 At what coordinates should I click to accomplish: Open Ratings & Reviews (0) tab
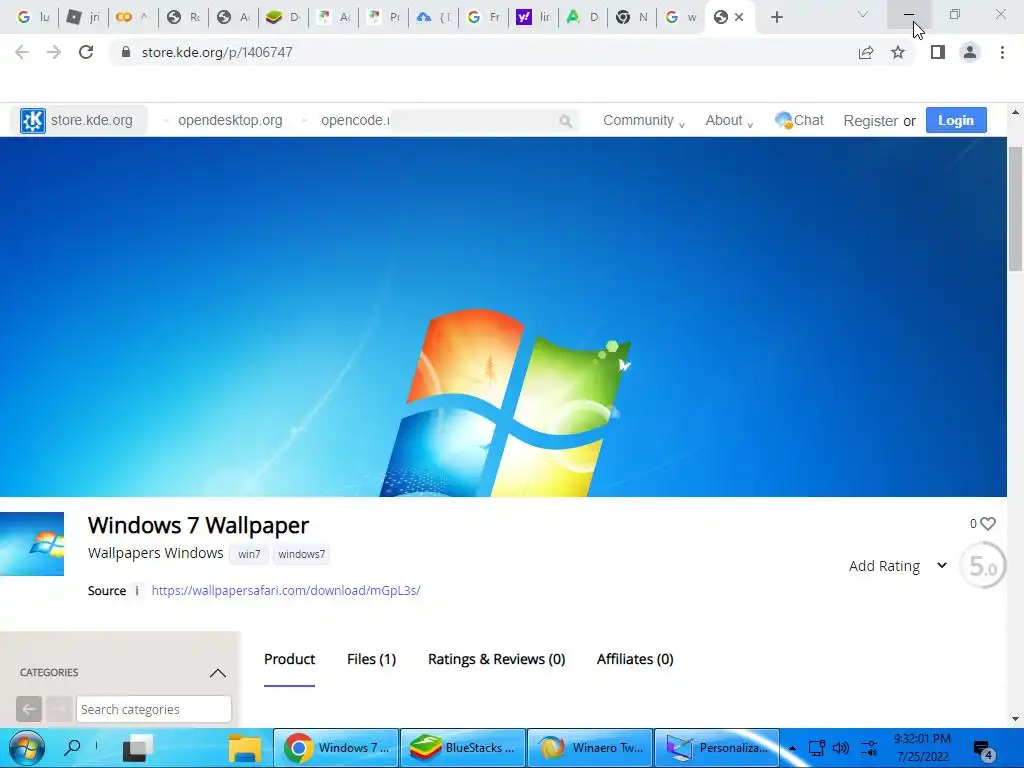pyautogui.click(x=496, y=659)
